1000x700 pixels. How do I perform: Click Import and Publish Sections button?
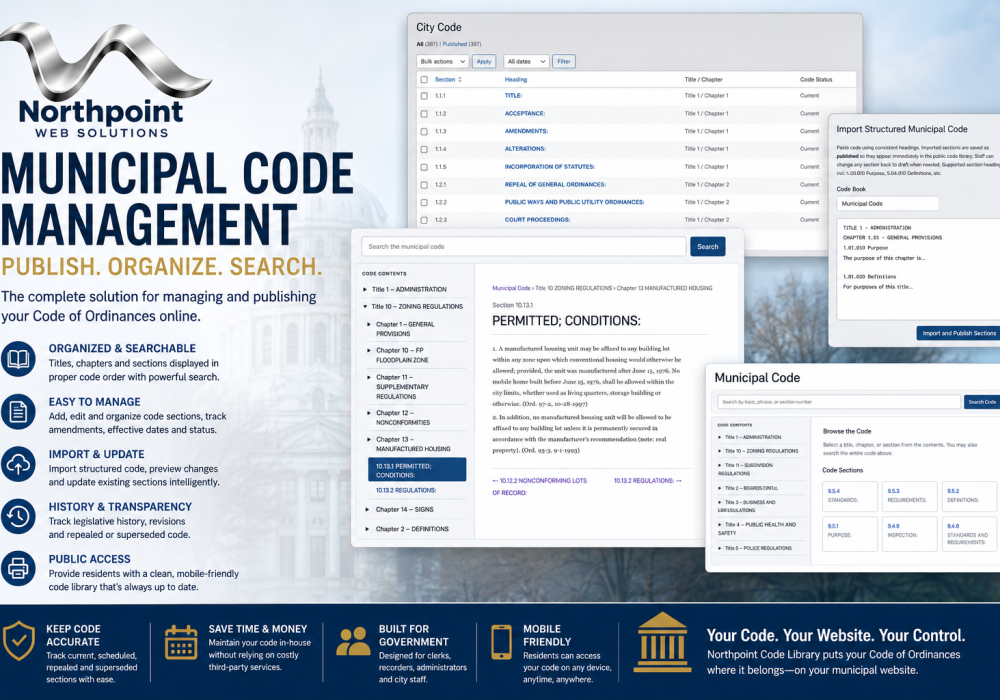959,333
